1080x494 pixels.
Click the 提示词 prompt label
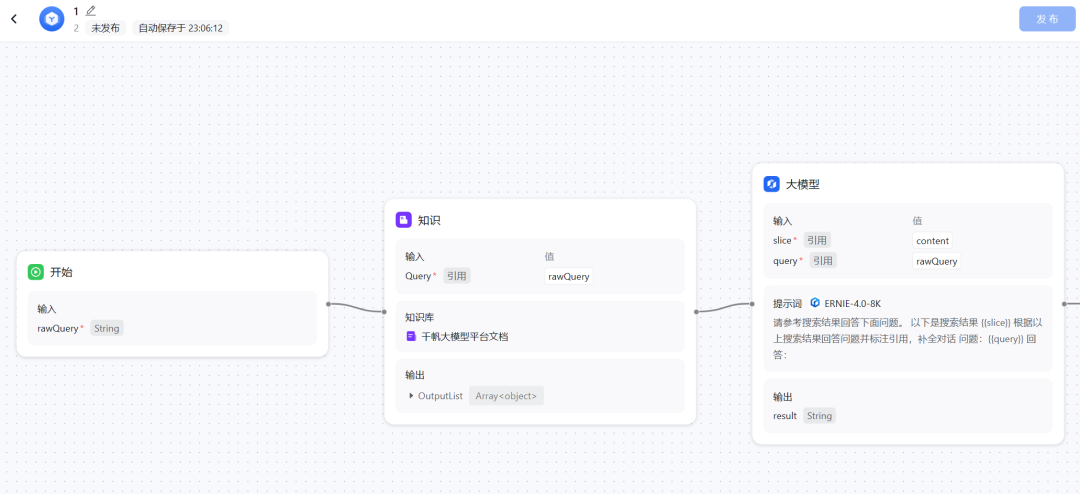[x=787, y=303]
